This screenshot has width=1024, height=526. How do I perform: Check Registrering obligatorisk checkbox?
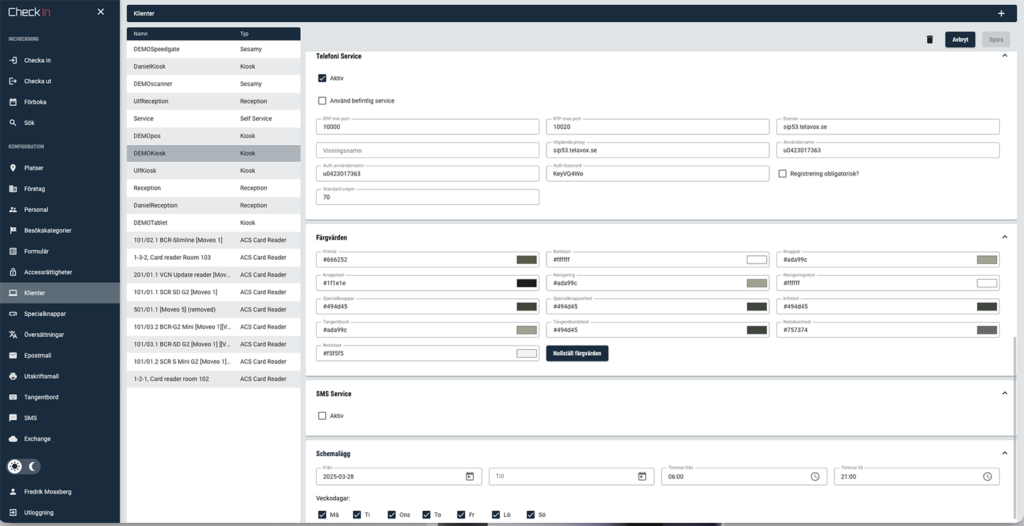click(x=782, y=174)
